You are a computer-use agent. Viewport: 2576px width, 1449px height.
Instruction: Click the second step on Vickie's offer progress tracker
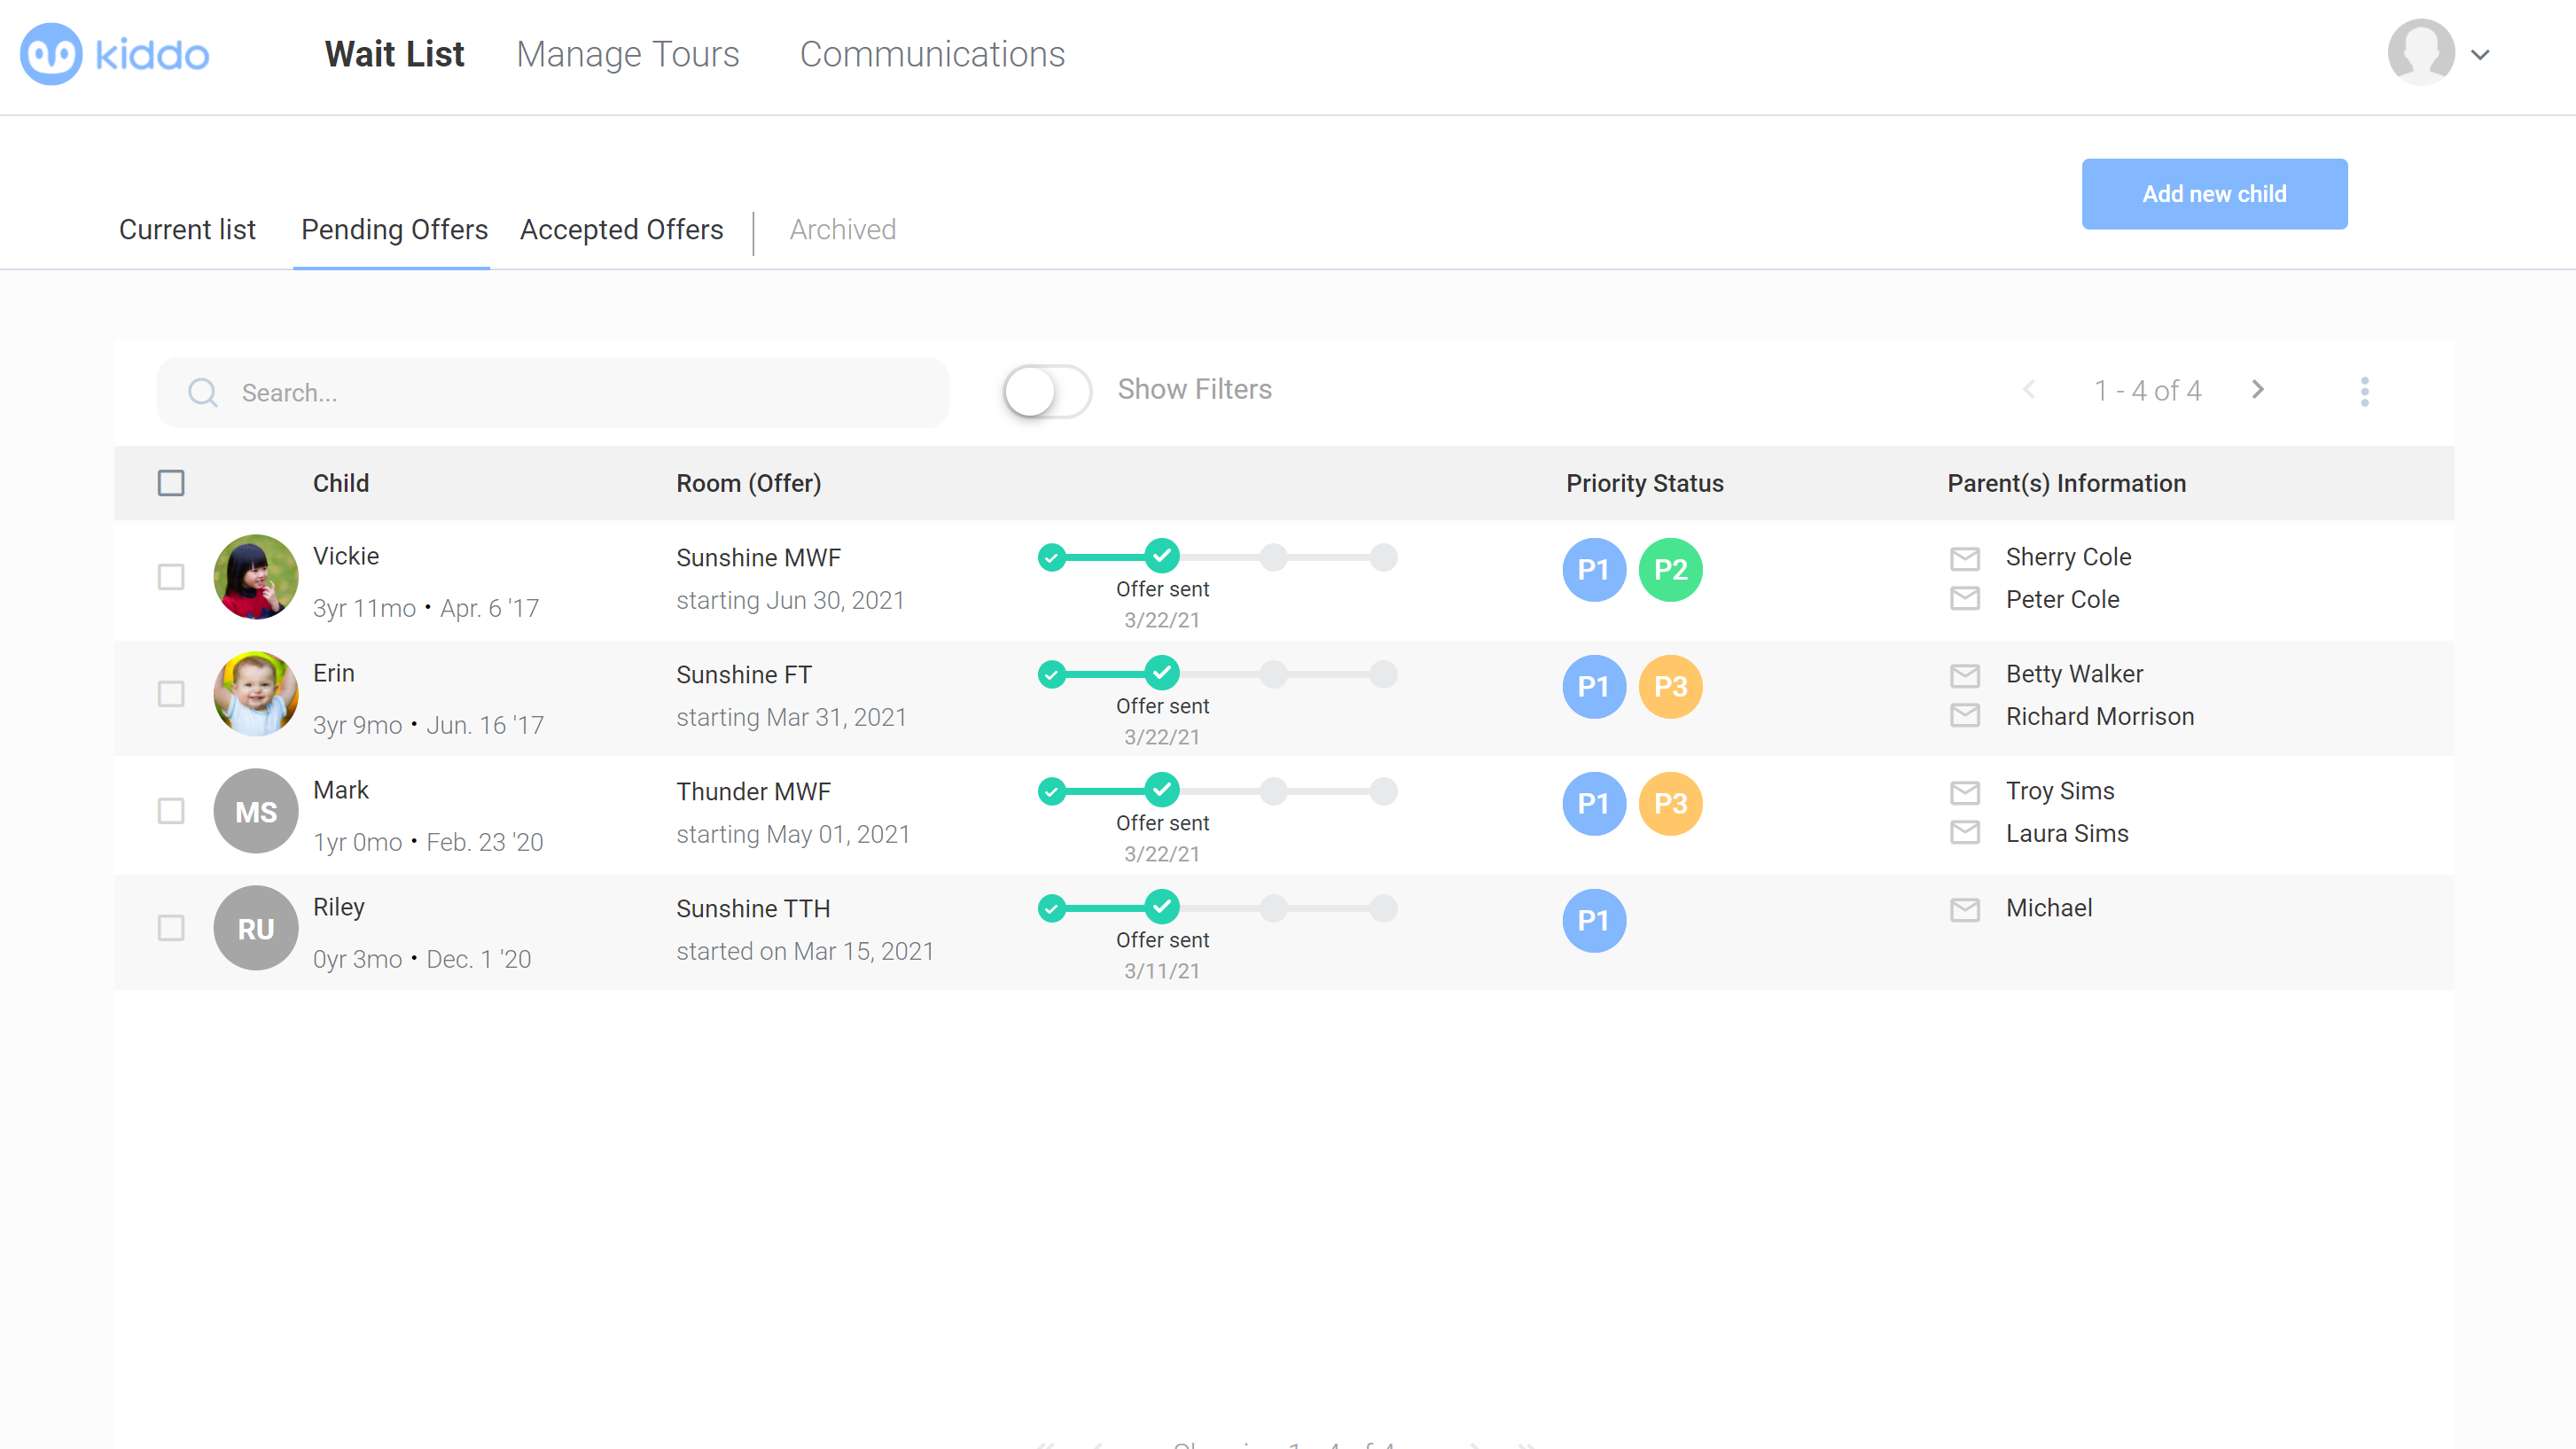point(1161,555)
